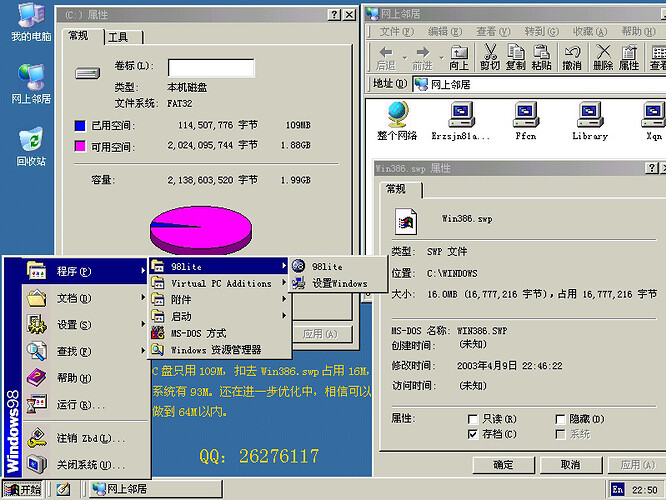
Task: Open the My Computer desktop icon
Action: [31, 22]
